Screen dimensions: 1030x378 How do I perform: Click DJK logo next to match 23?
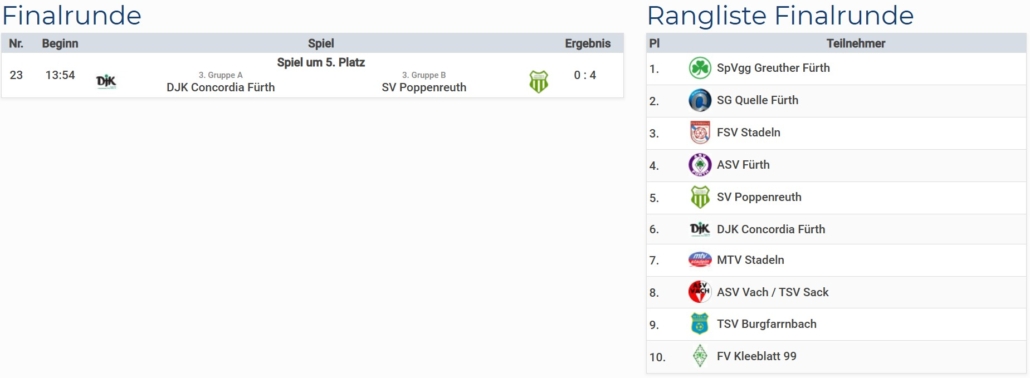[x=106, y=82]
